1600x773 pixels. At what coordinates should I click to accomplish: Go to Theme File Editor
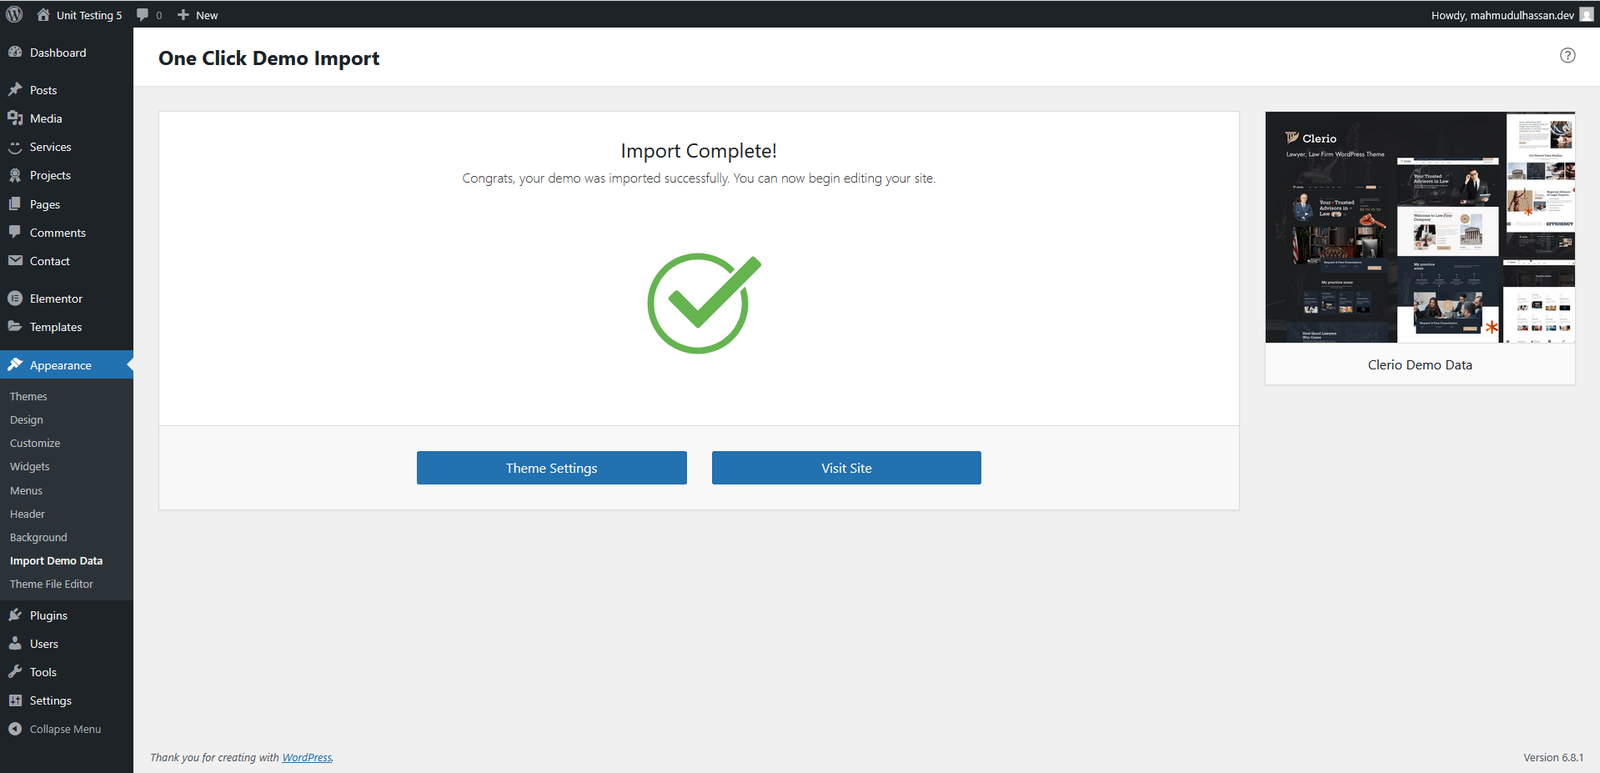pos(51,584)
